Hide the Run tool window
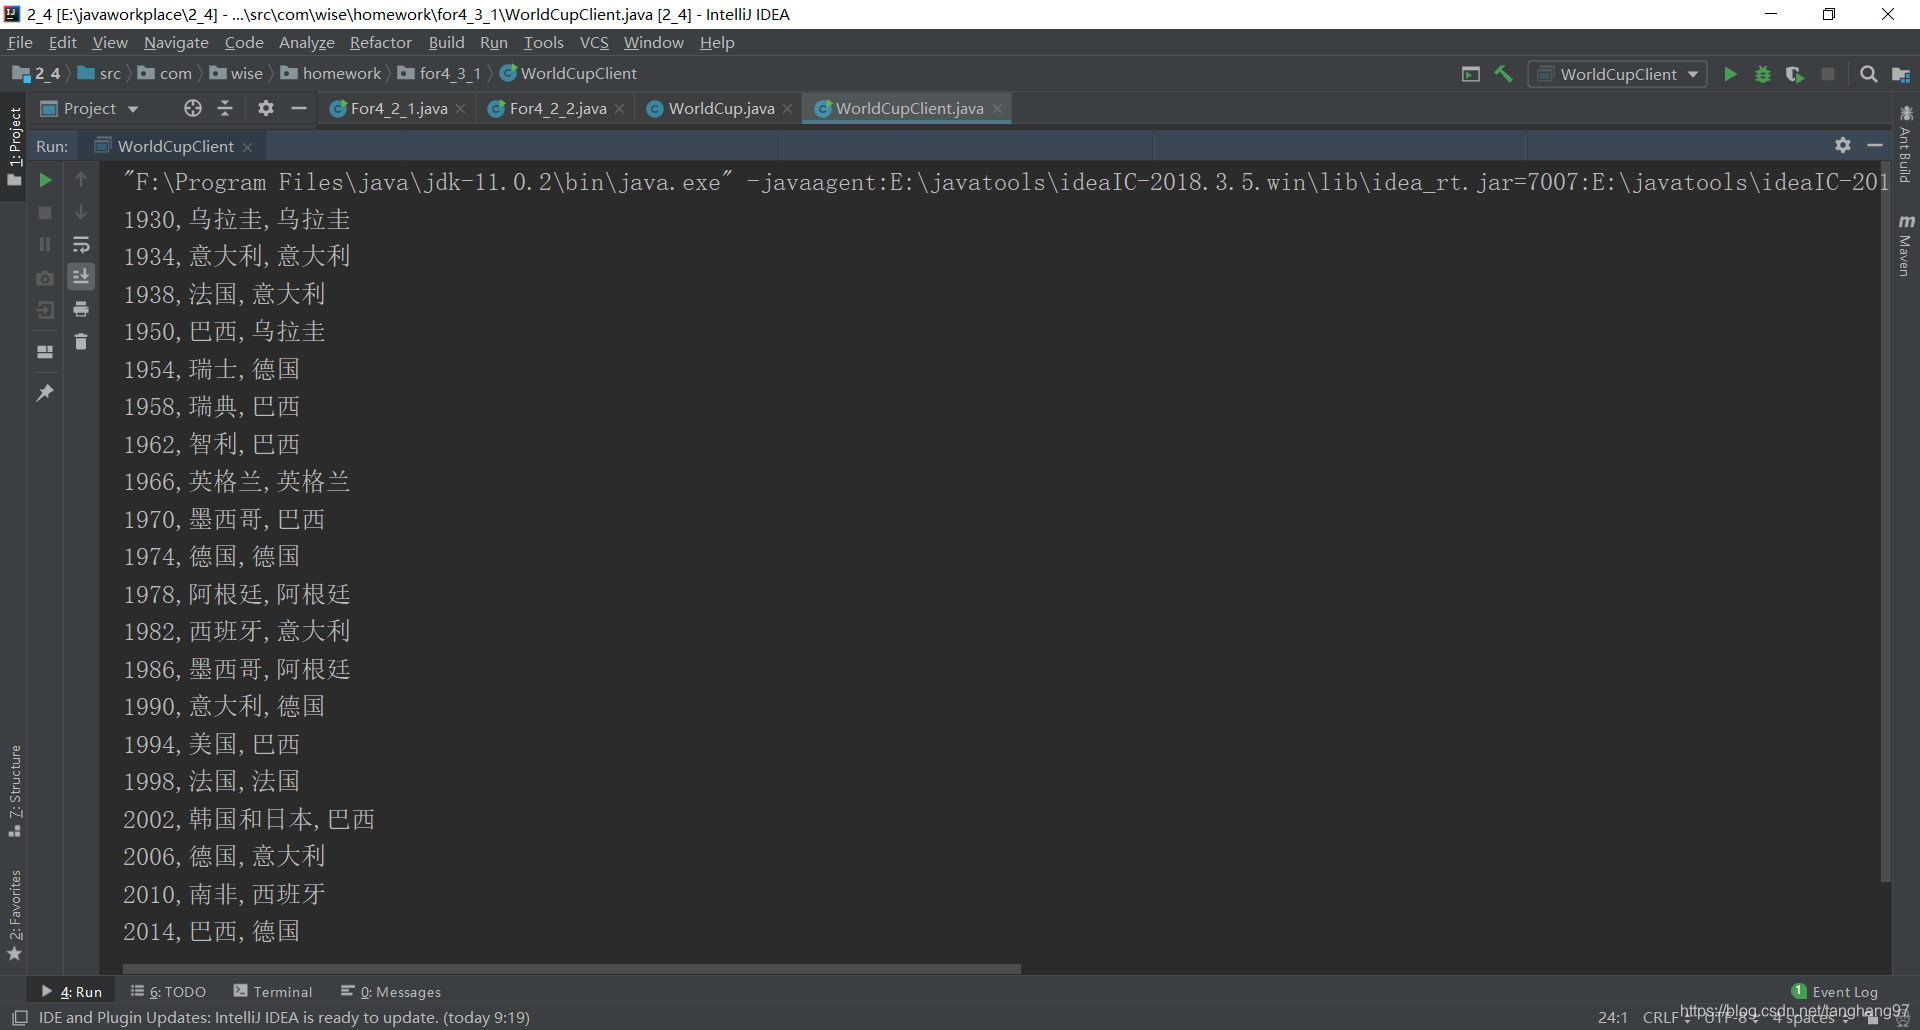Viewport: 1920px width, 1030px height. [1875, 146]
